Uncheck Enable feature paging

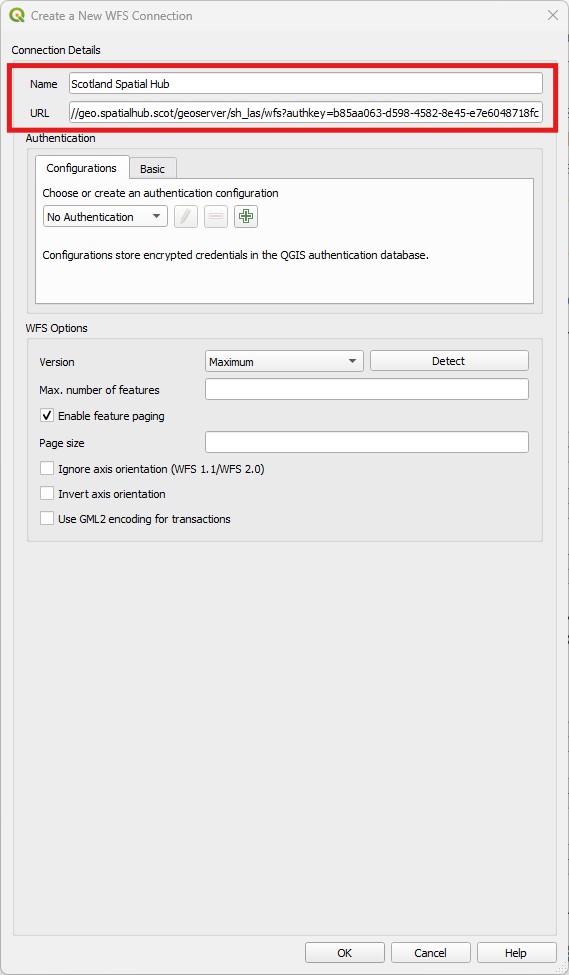coord(47,415)
